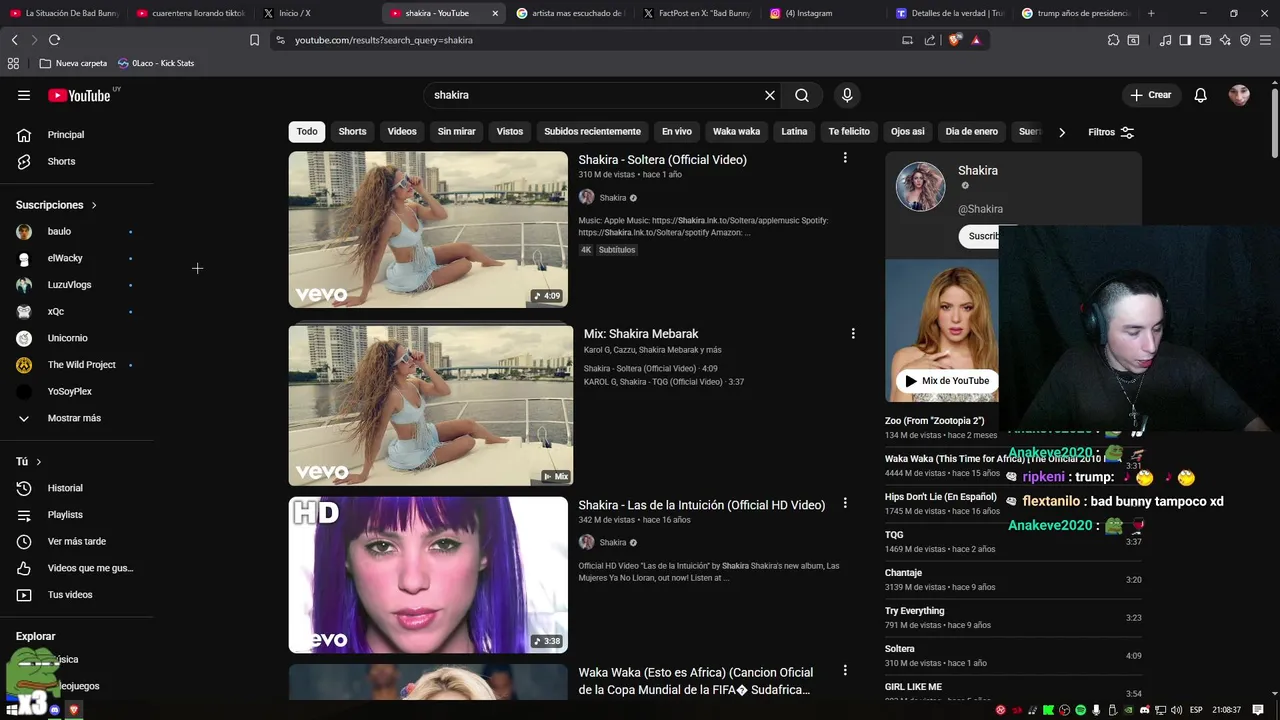Select the Waka waka chip
This screenshot has height=720, width=1280.
coord(736,131)
